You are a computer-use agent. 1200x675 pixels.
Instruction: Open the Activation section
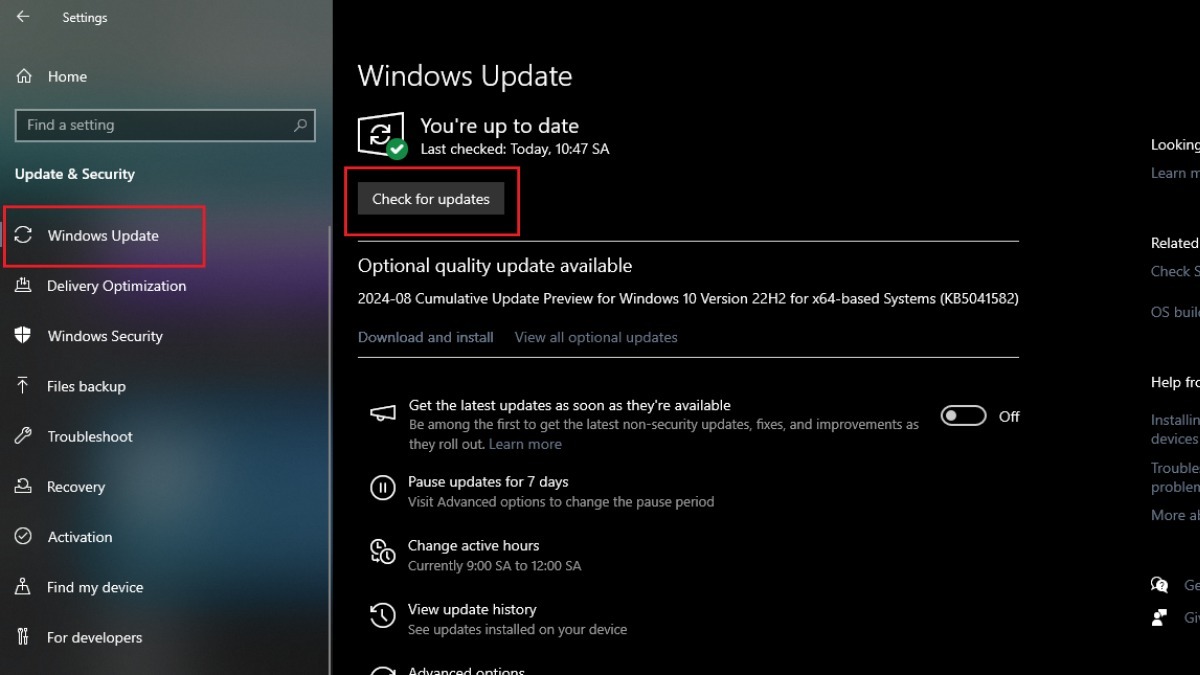click(80, 537)
